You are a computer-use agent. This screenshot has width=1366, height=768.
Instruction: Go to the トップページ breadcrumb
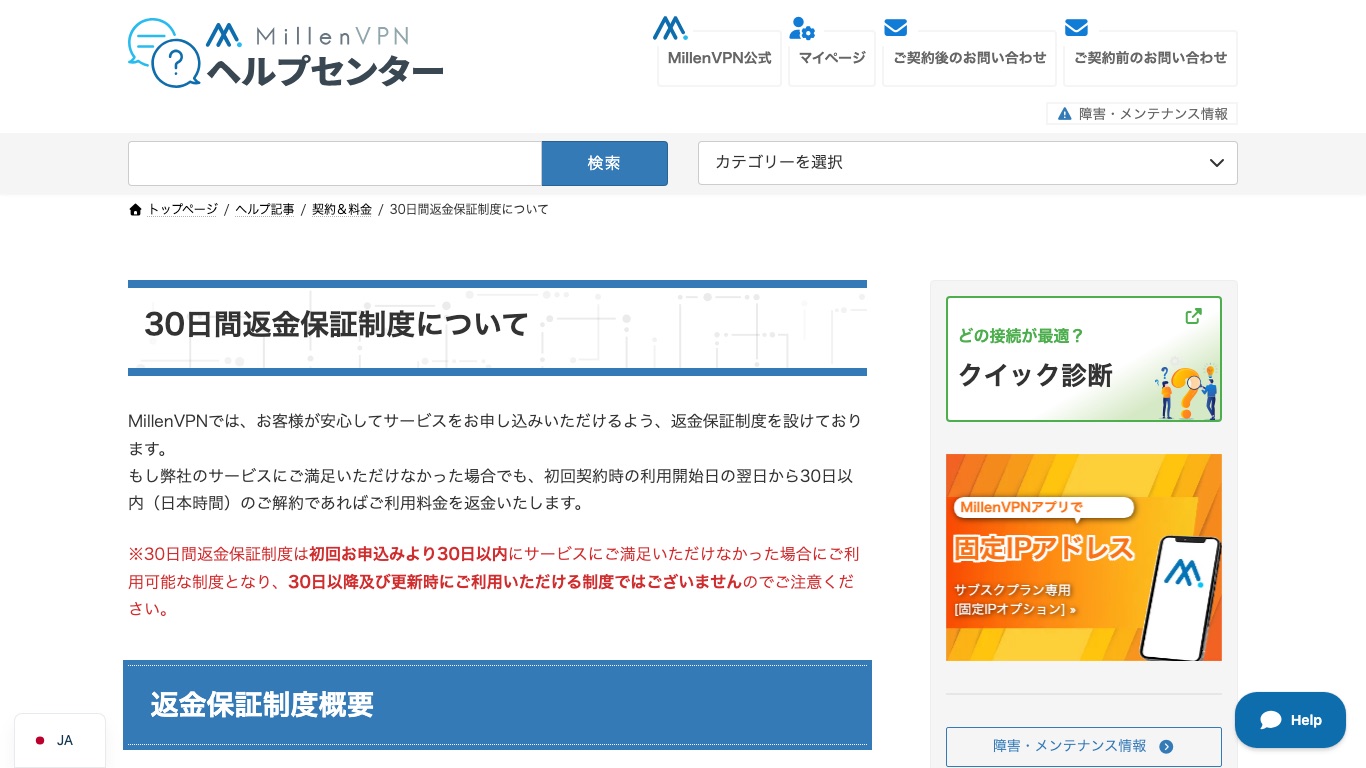(183, 209)
